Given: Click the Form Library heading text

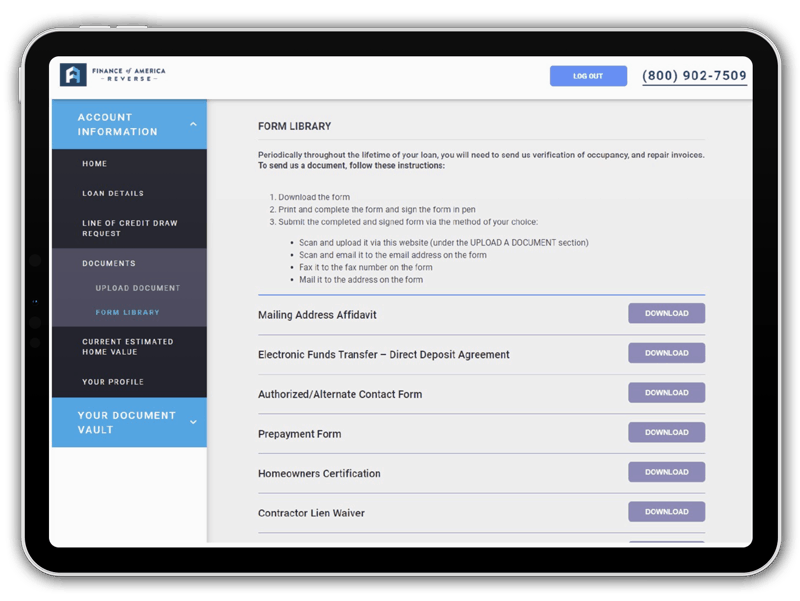Looking at the screenshot, I should [x=294, y=126].
